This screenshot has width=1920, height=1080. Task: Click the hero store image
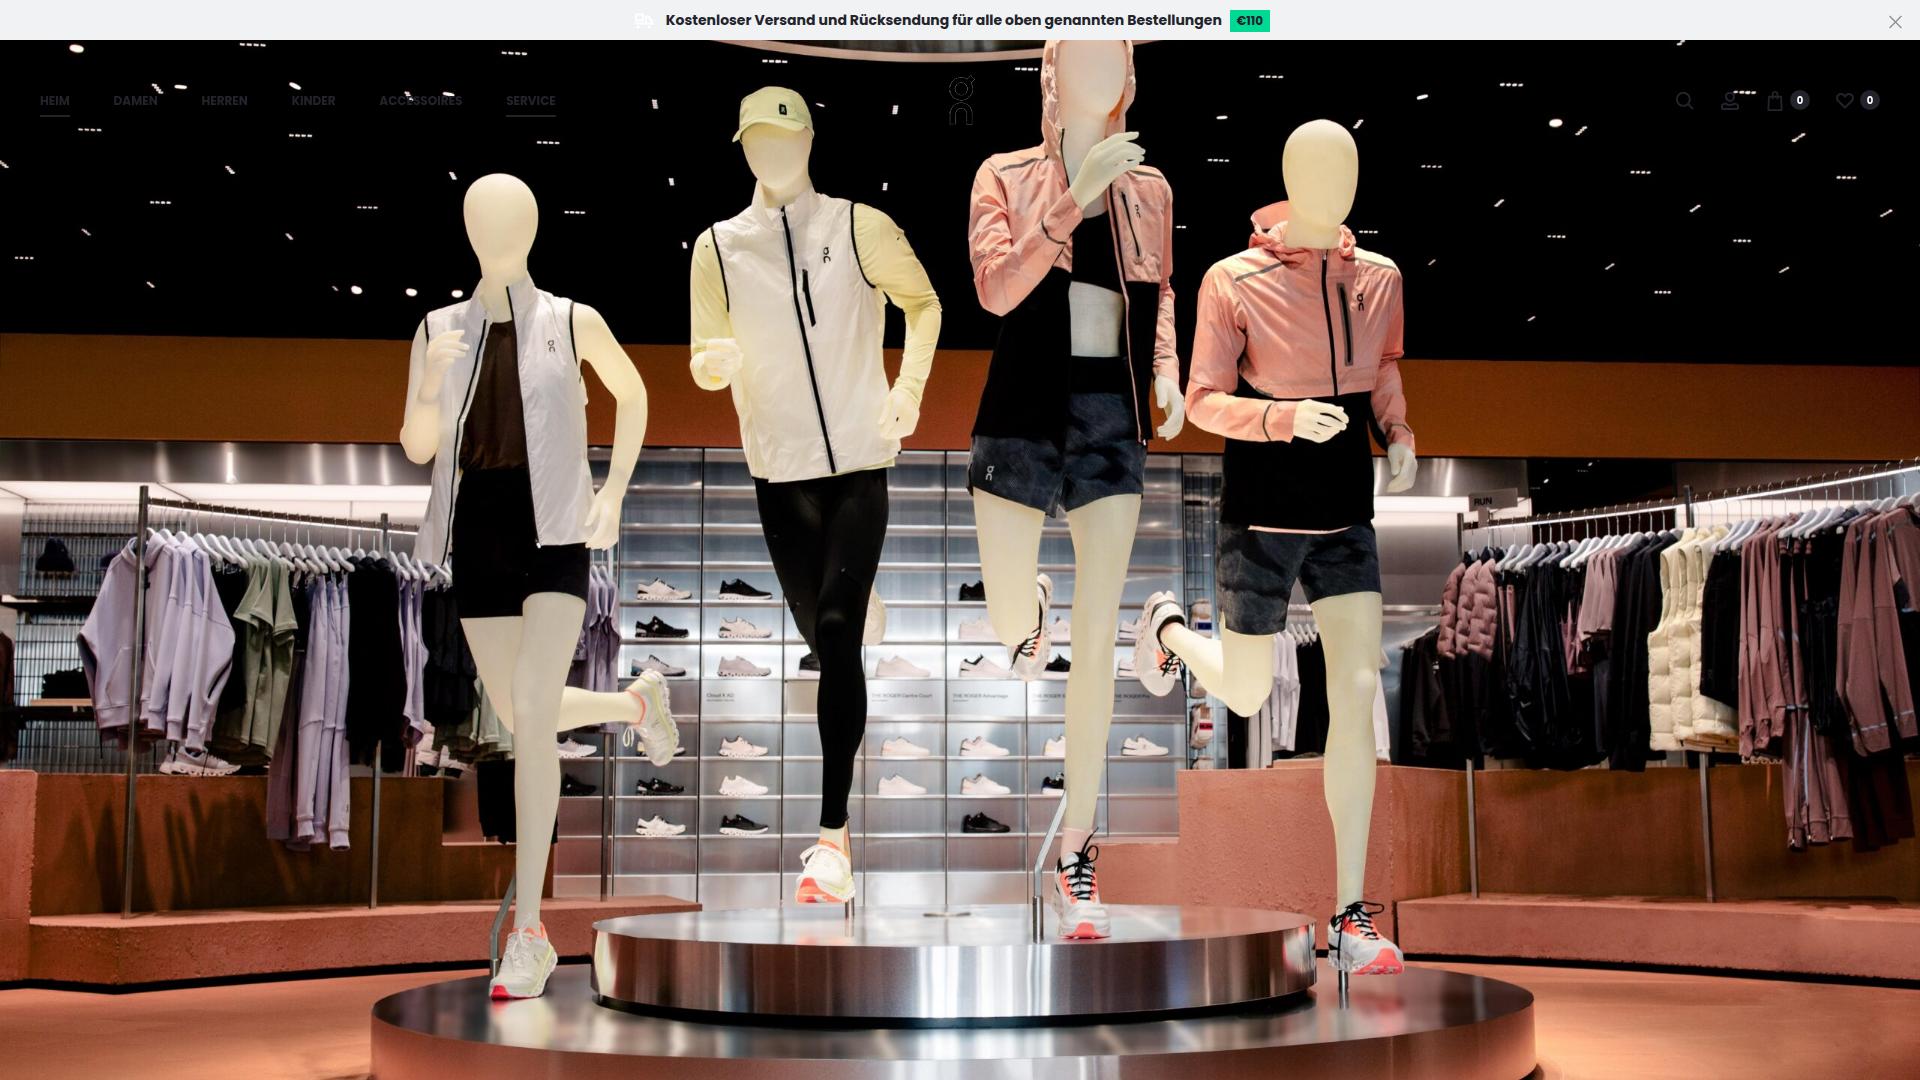click(960, 600)
